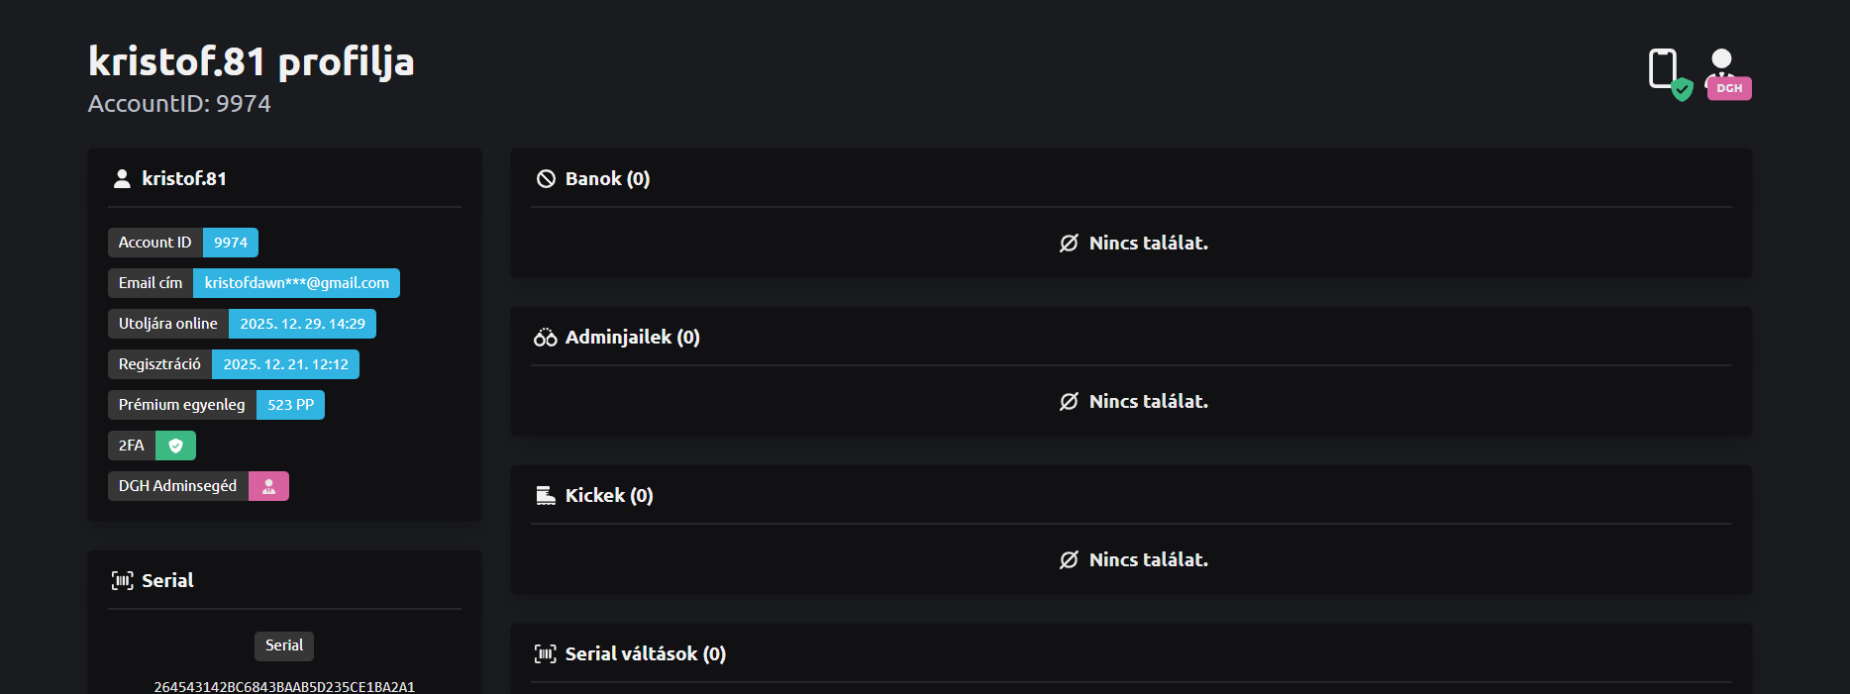1850x694 pixels.
Task: Open the Kickek (0) section header
Action: tap(609, 496)
